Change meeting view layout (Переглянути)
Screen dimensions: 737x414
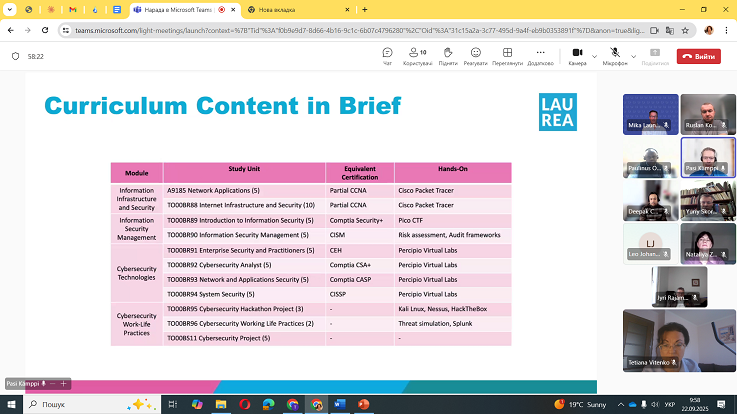click(x=507, y=55)
